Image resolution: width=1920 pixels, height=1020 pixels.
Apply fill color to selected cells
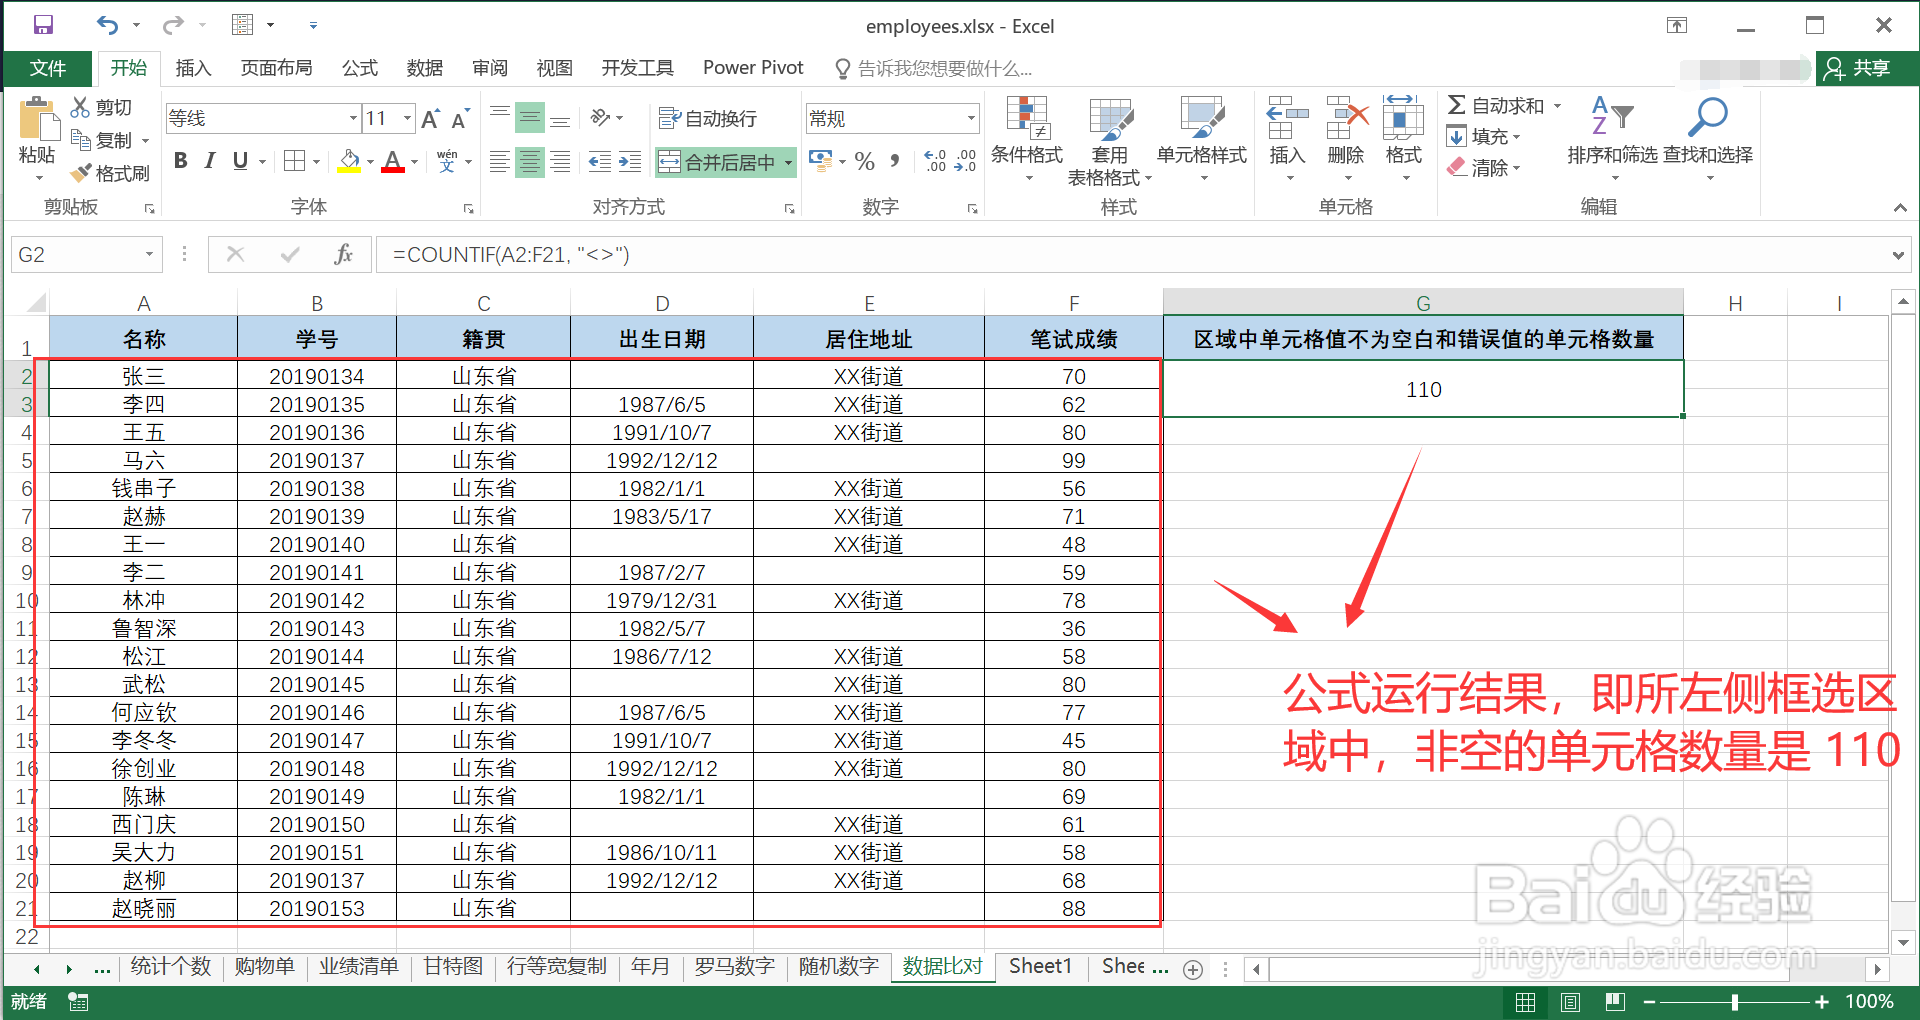tap(347, 162)
